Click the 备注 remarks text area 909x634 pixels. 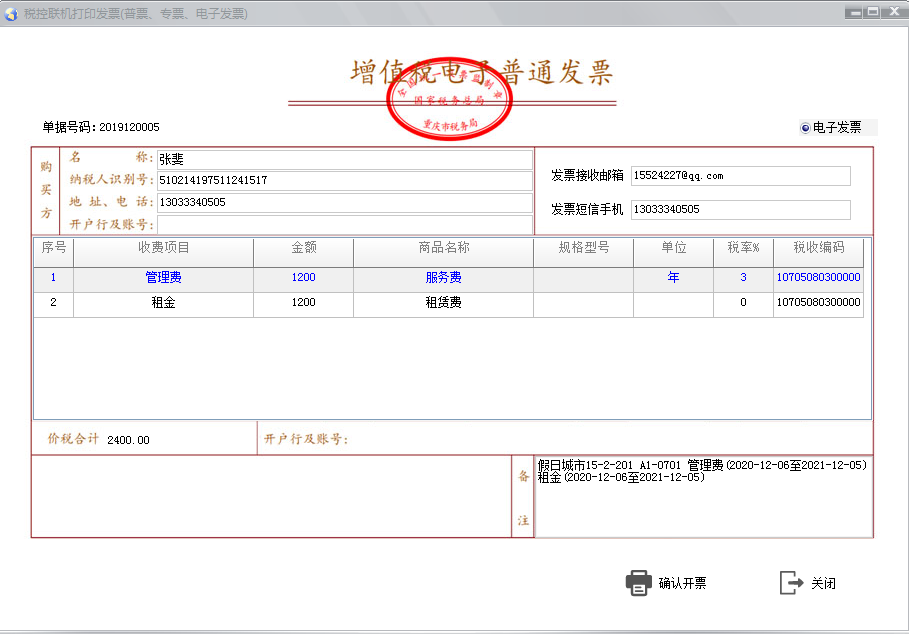coord(703,497)
